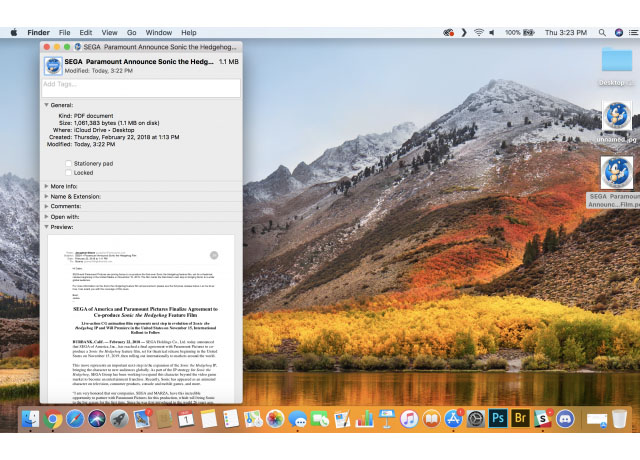Viewport: 640px width, 460px height.
Task: Close the Info window
Action: [x=47, y=47]
